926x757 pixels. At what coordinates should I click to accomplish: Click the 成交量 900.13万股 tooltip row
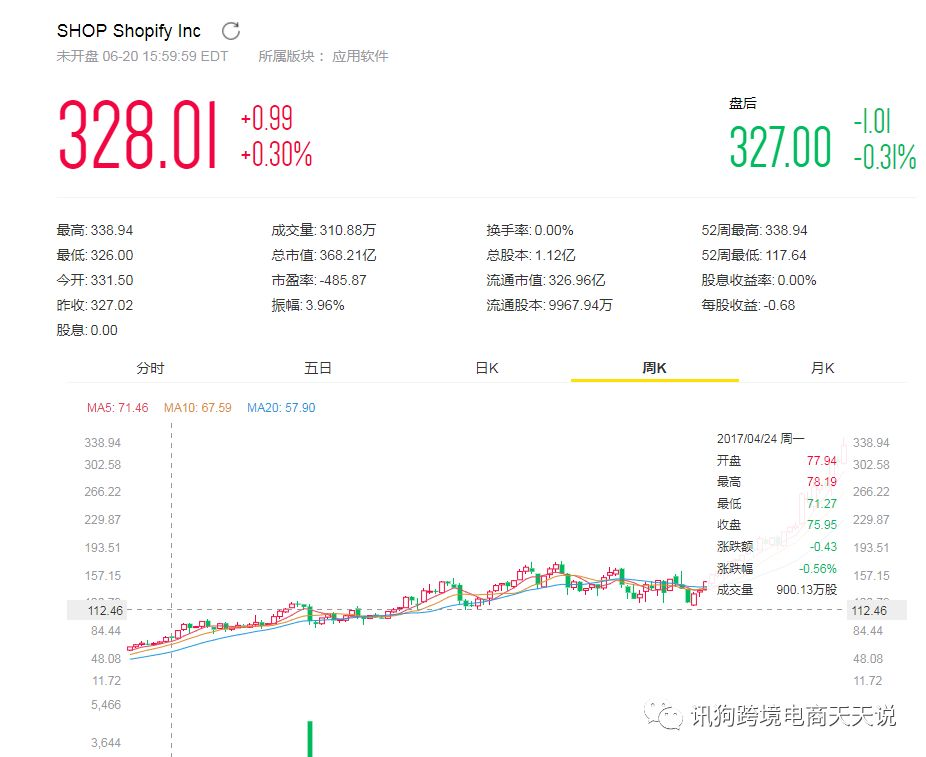(x=777, y=589)
